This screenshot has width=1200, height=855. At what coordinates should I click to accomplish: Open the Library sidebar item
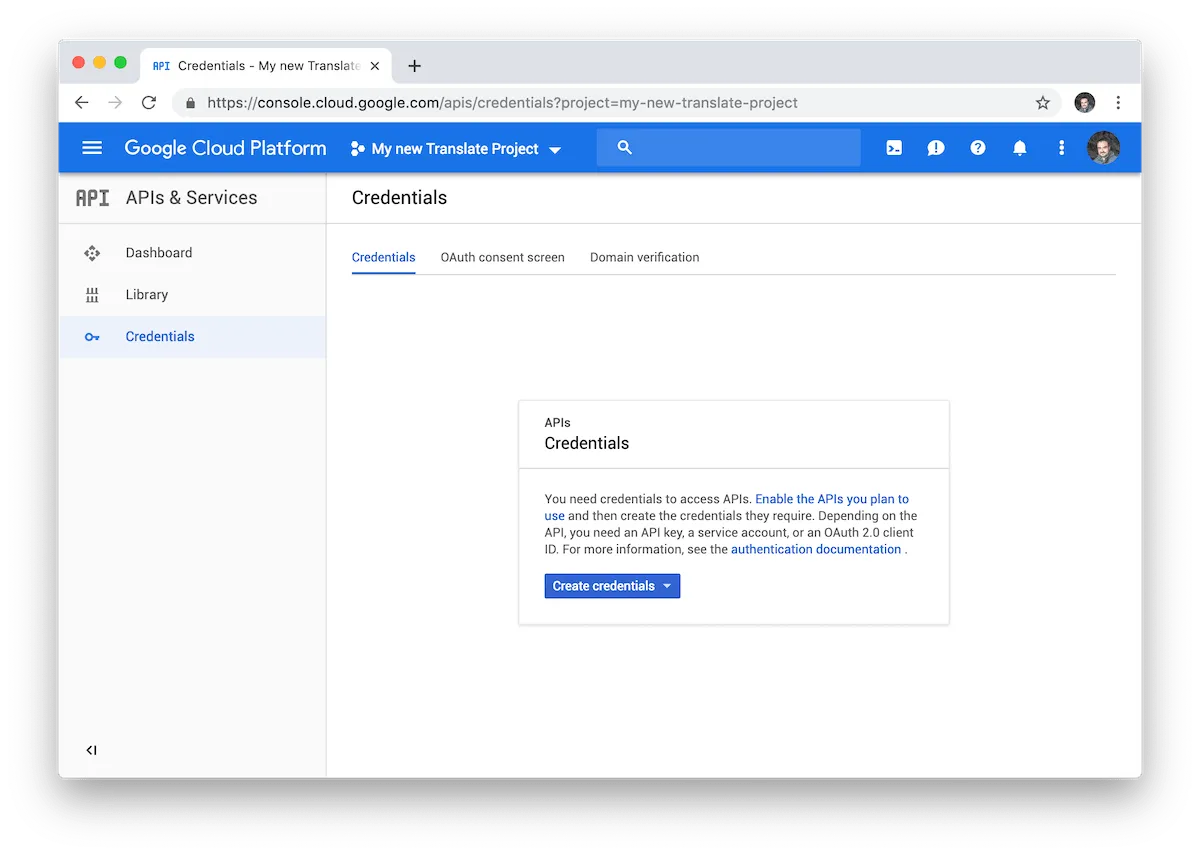tap(192, 295)
